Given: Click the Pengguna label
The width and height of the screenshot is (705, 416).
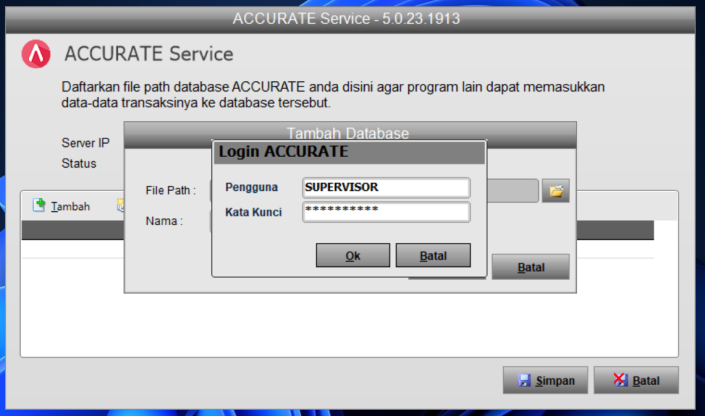Looking at the screenshot, I should (251, 187).
